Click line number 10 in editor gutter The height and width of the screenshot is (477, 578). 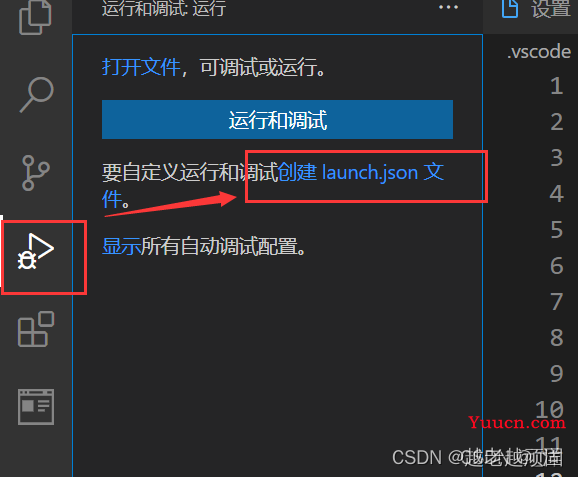[x=550, y=410]
